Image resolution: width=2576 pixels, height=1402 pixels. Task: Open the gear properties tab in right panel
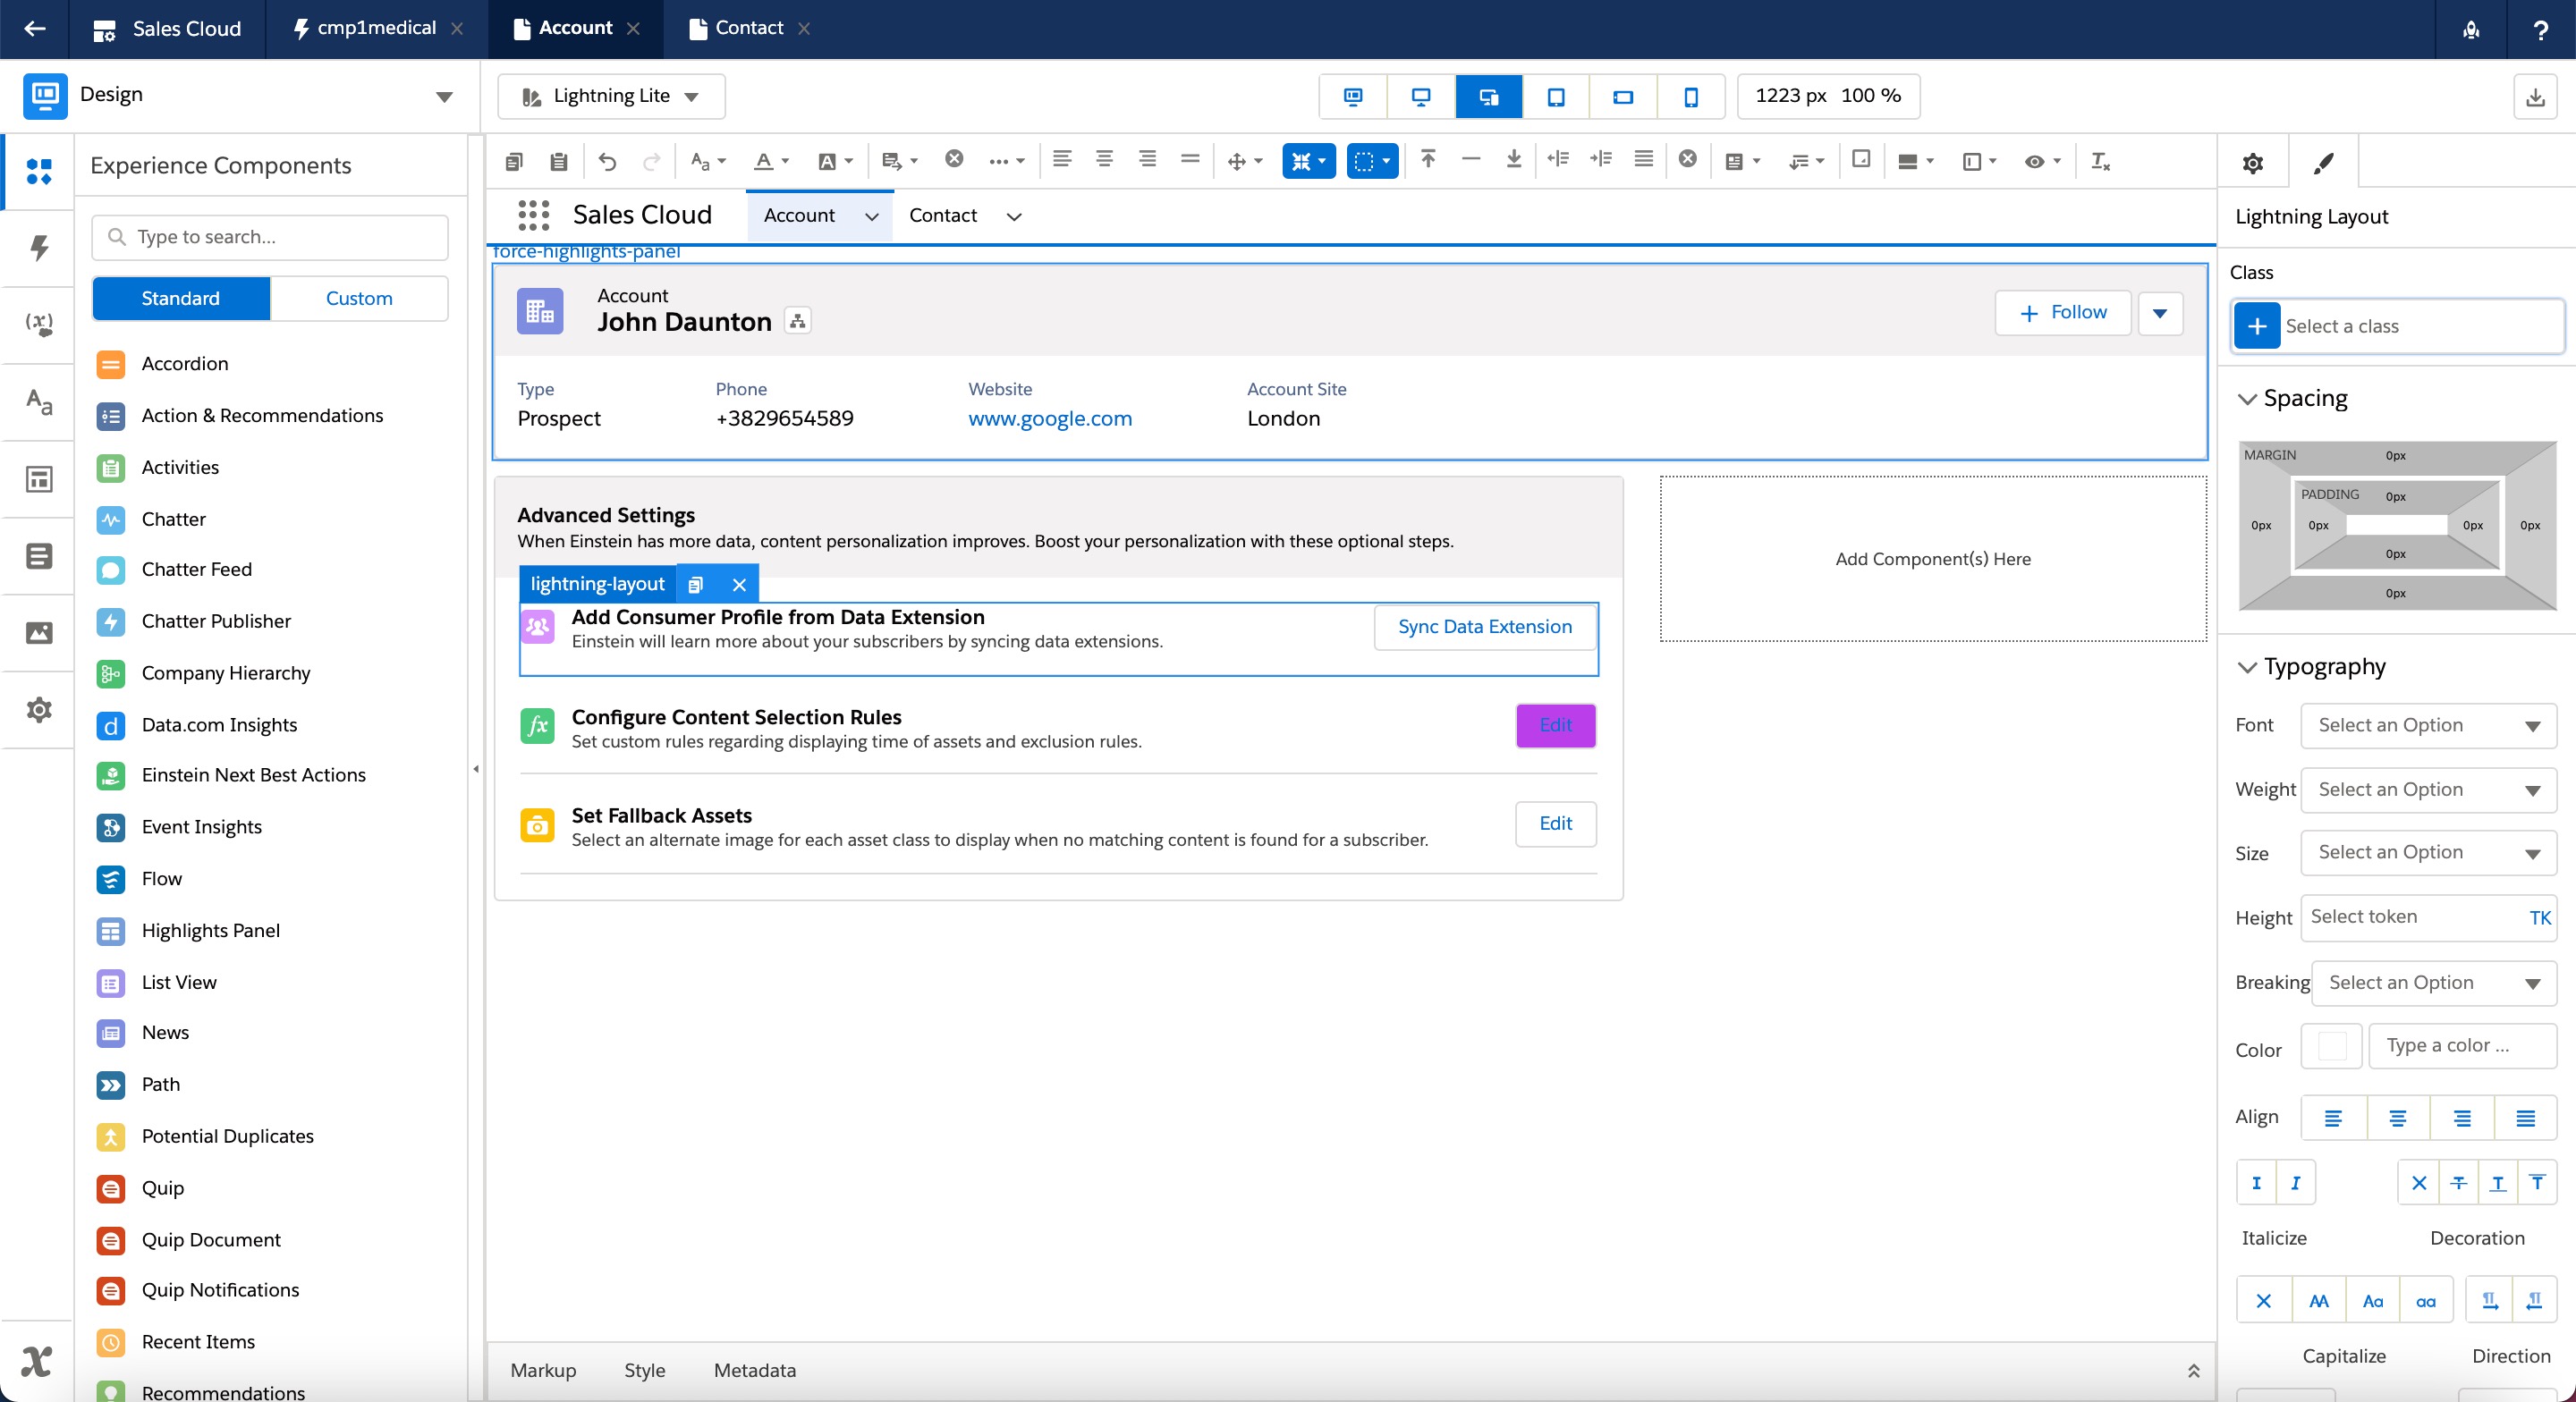coord(2253,163)
